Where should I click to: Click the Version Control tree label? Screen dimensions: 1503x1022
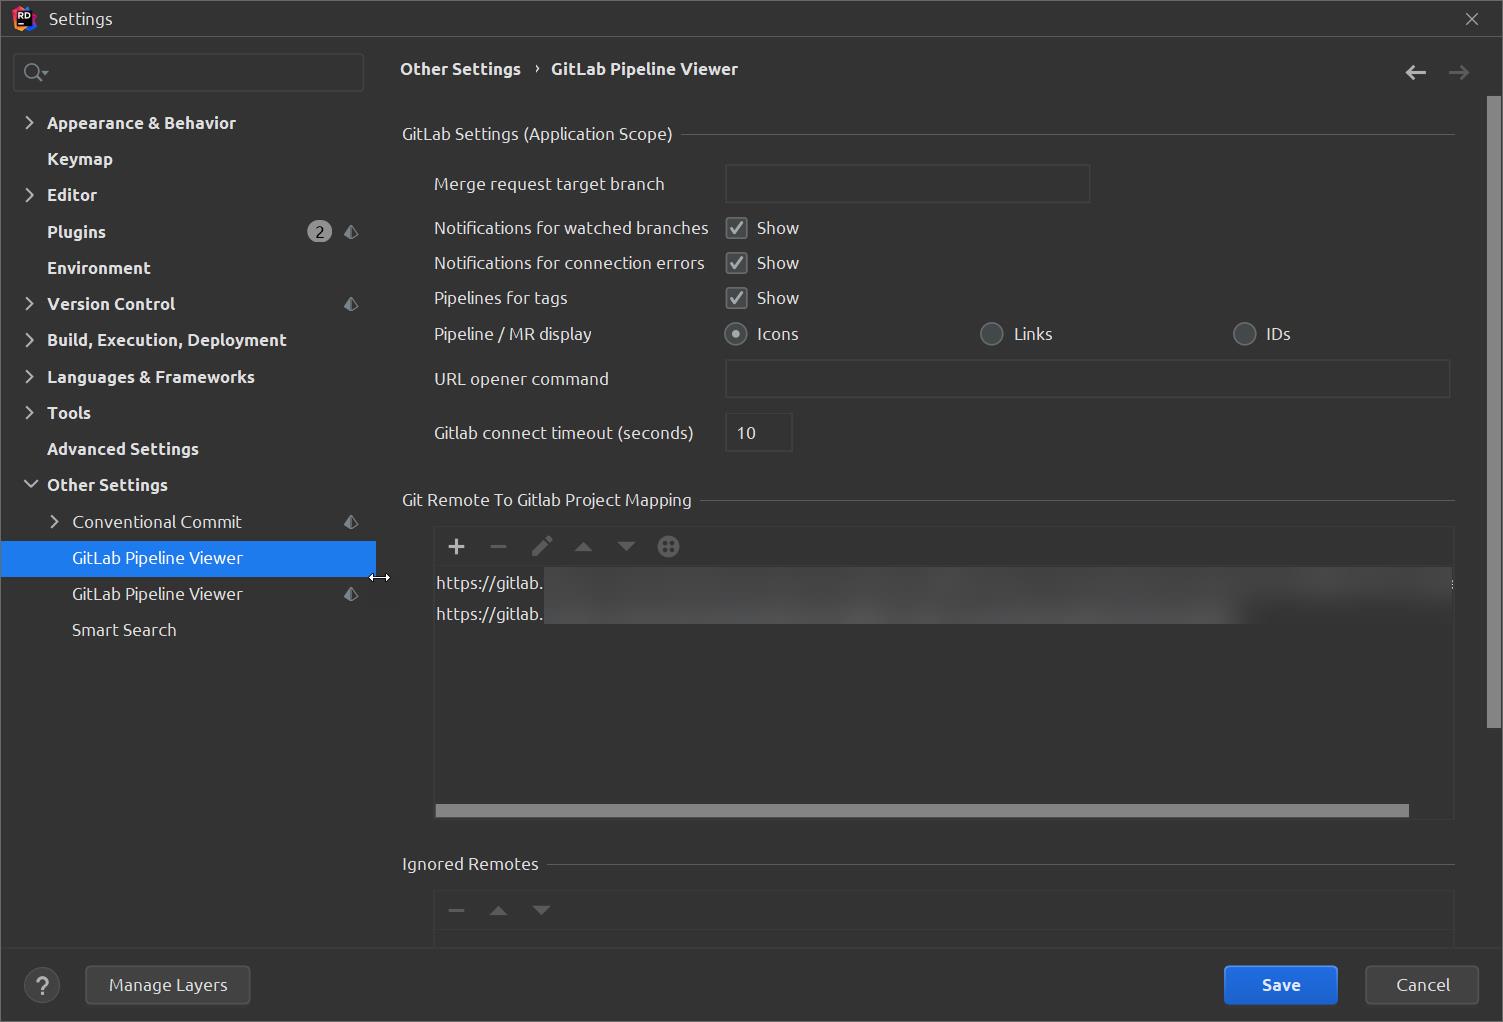click(x=111, y=304)
